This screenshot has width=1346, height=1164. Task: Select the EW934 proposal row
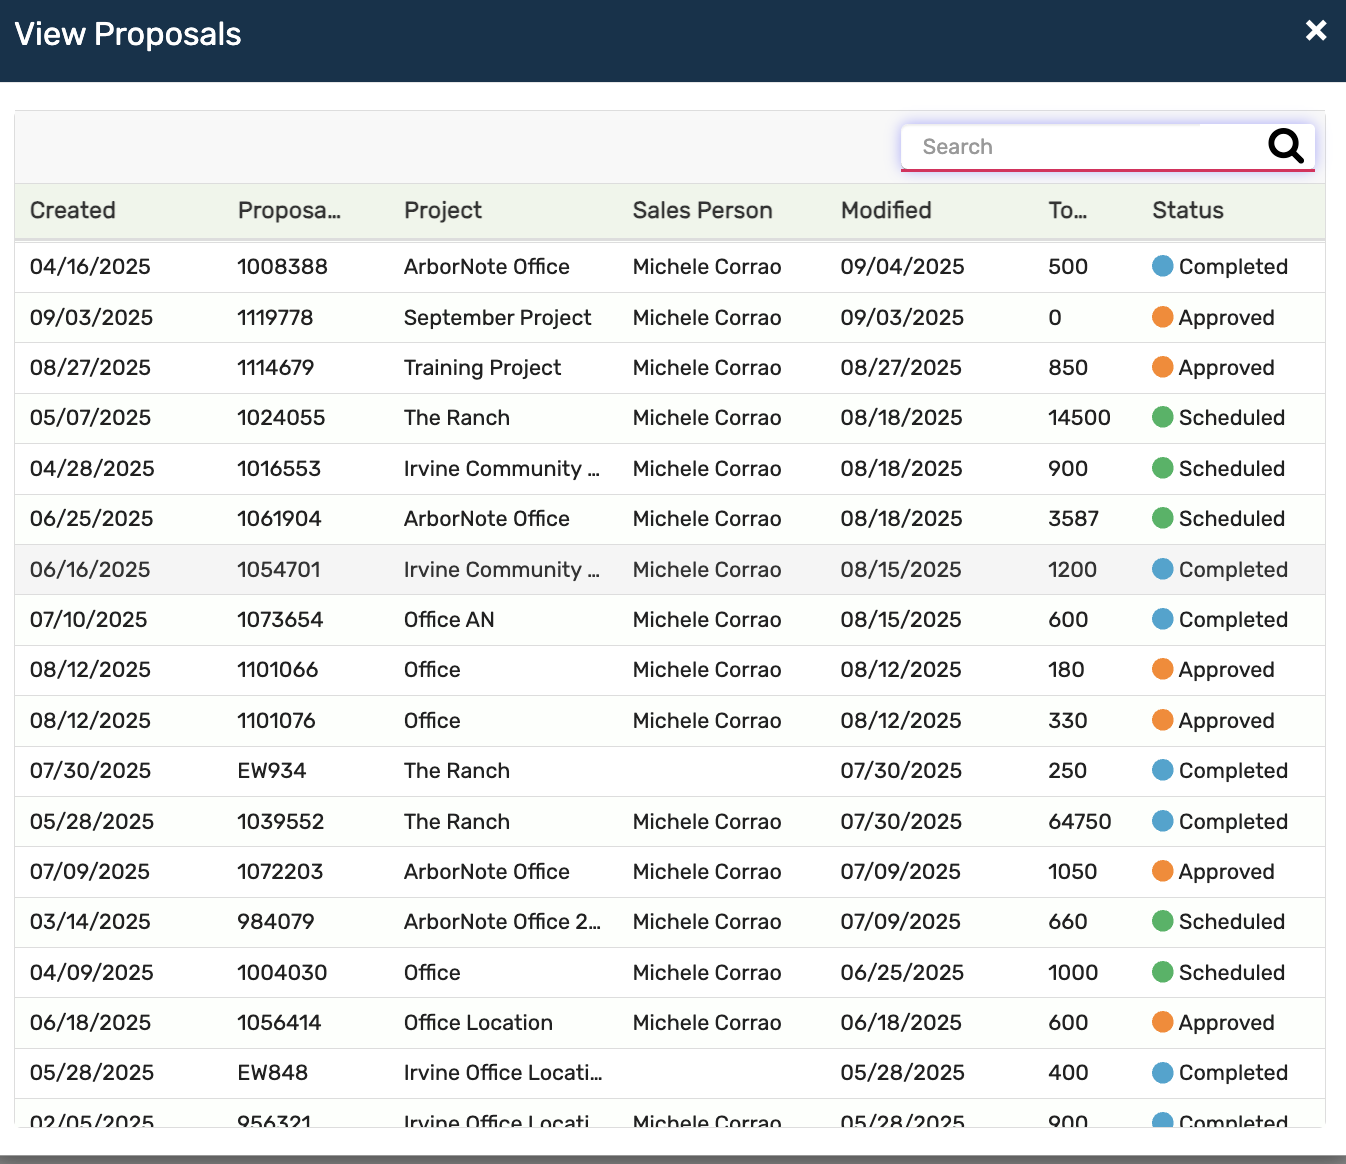tap(271, 771)
